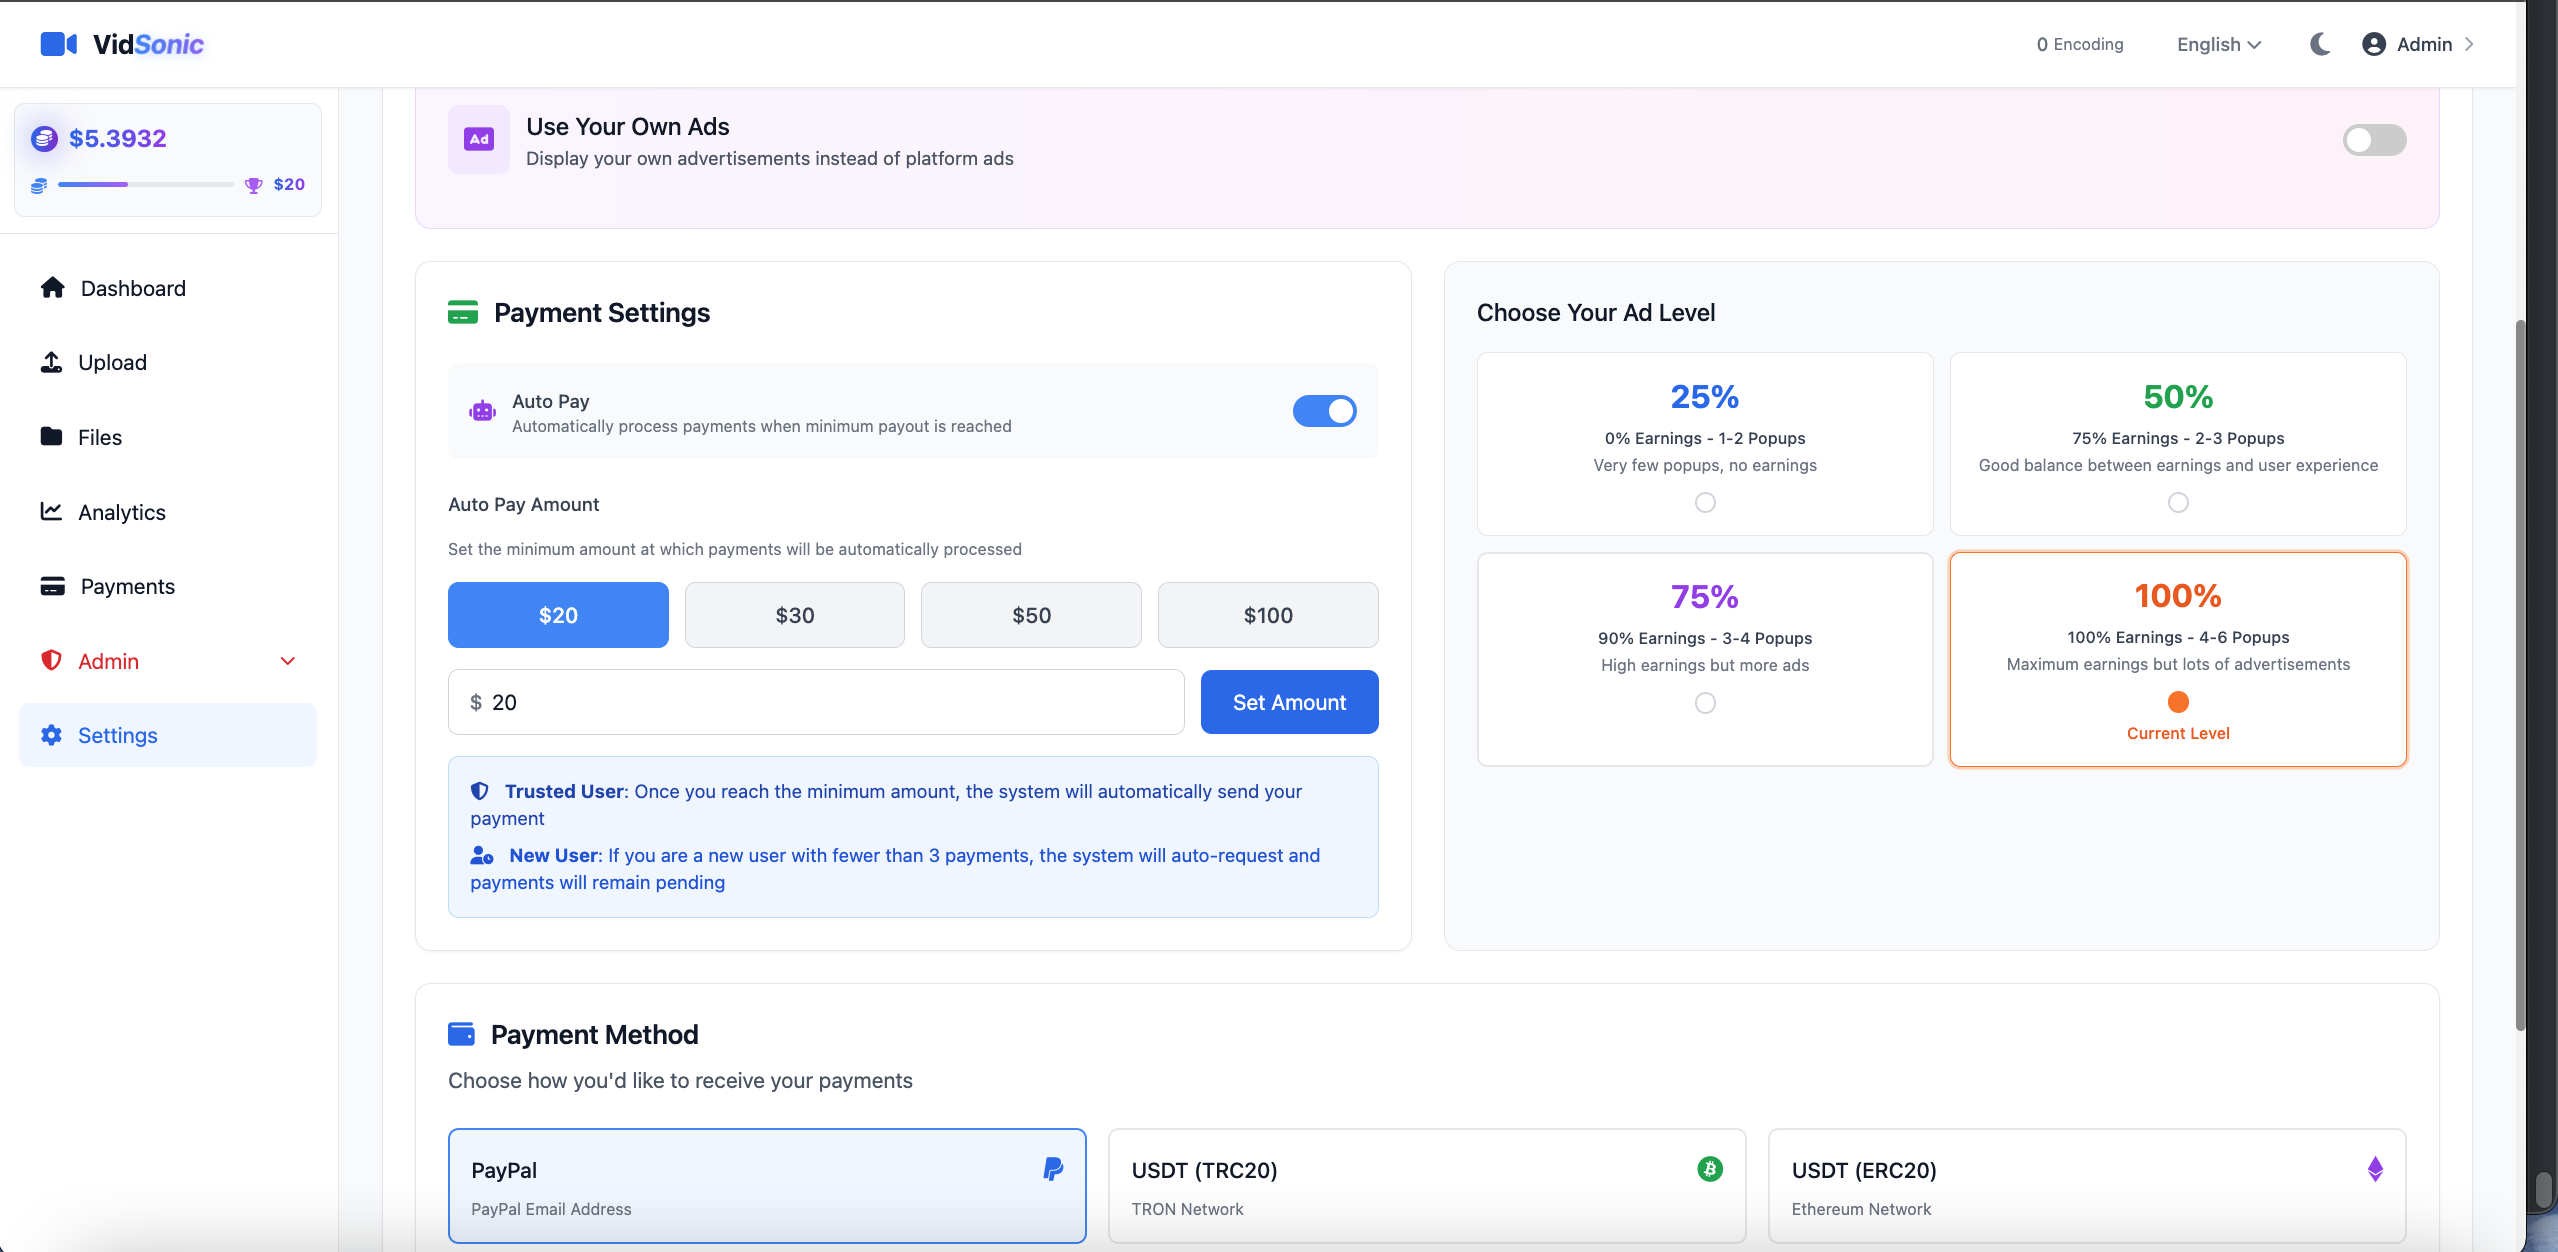This screenshot has width=2558, height=1252.
Task: Select the 50% ad level radio button
Action: pyautogui.click(x=2177, y=503)
